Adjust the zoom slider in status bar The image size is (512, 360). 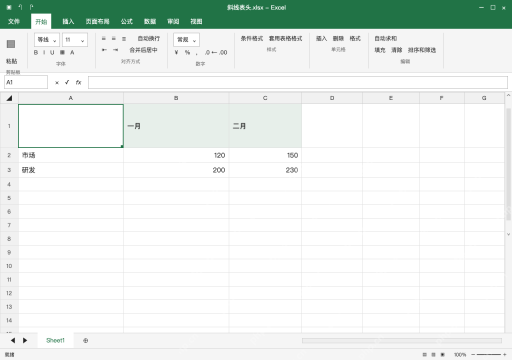click(489, 355)
